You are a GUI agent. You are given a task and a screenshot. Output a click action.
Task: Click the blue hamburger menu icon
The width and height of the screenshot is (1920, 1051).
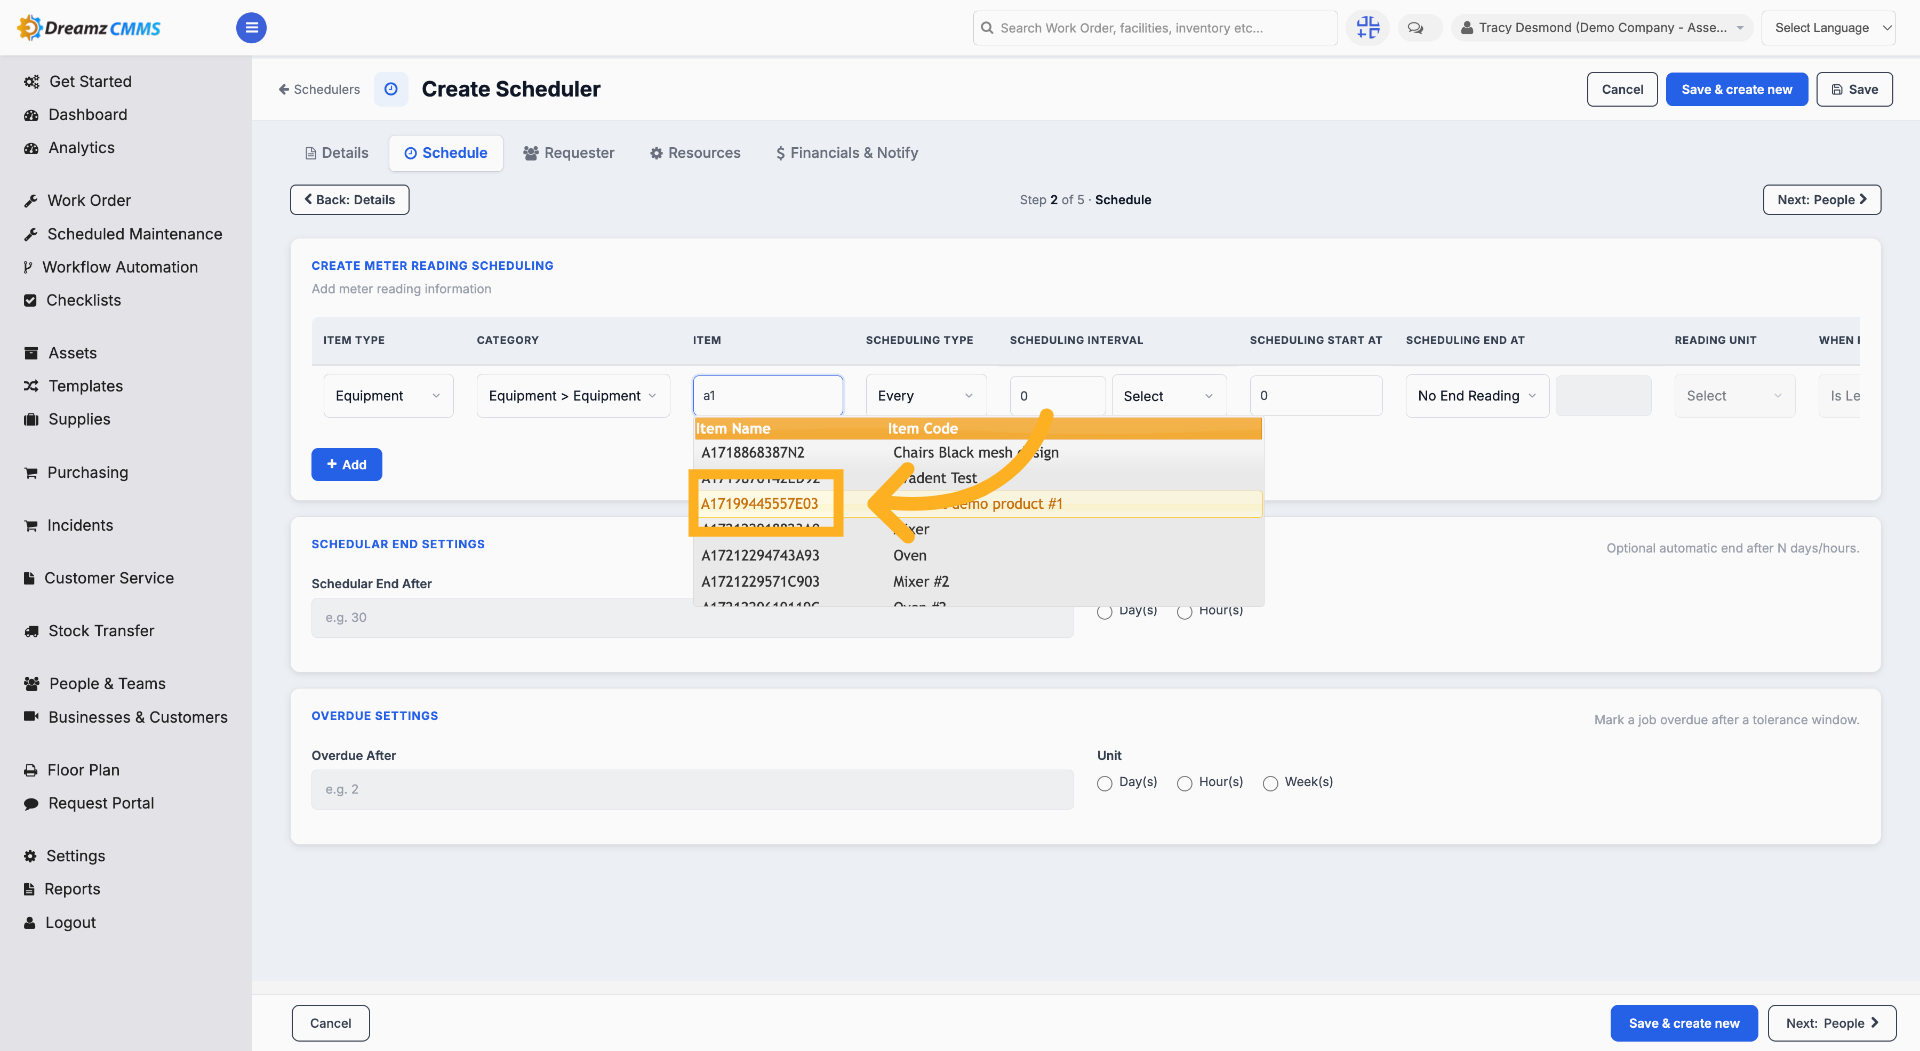tap(251, 28)
